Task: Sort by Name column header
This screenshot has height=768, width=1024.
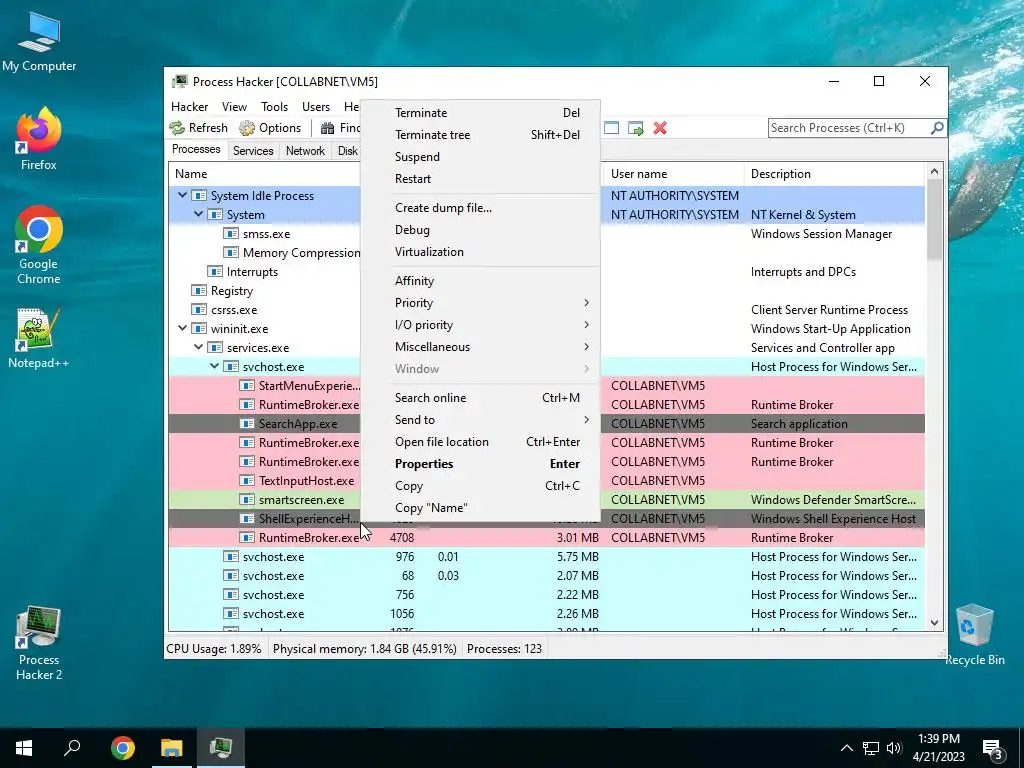Action: coord(264,174)
